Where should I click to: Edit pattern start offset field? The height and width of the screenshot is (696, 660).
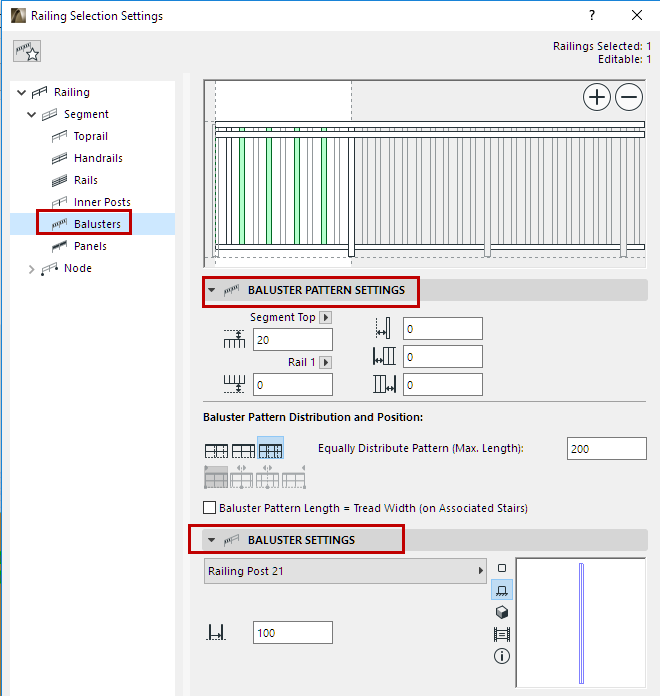click(443, 356)
